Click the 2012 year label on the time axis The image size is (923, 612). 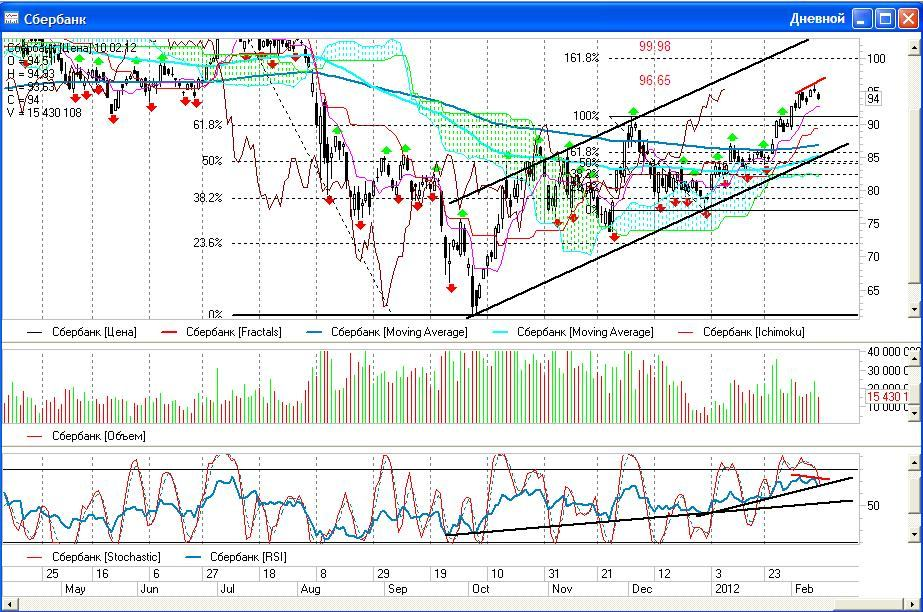click(728, 589)
